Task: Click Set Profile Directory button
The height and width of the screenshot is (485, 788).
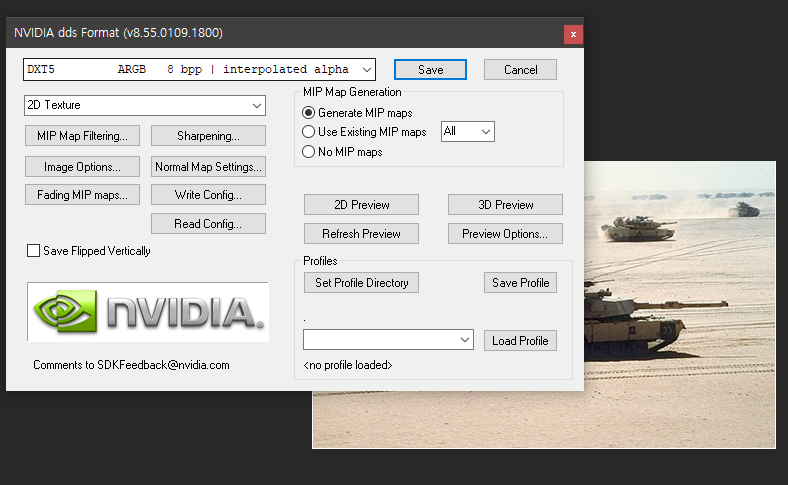Action: 361,282
